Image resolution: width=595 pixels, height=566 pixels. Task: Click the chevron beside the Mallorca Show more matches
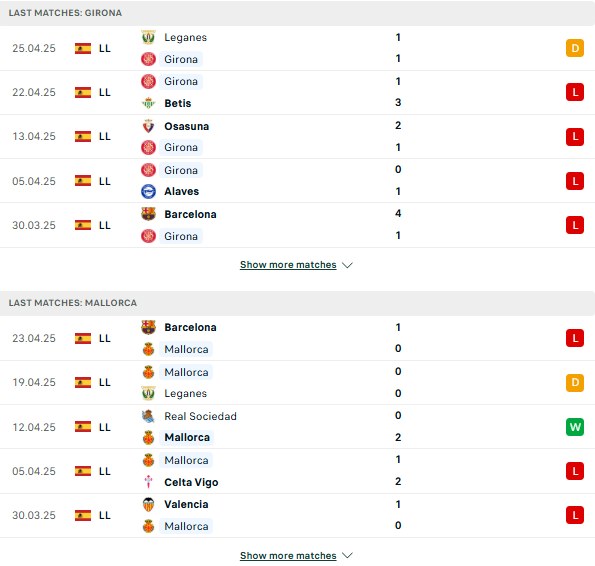click(x=347, y=556)
